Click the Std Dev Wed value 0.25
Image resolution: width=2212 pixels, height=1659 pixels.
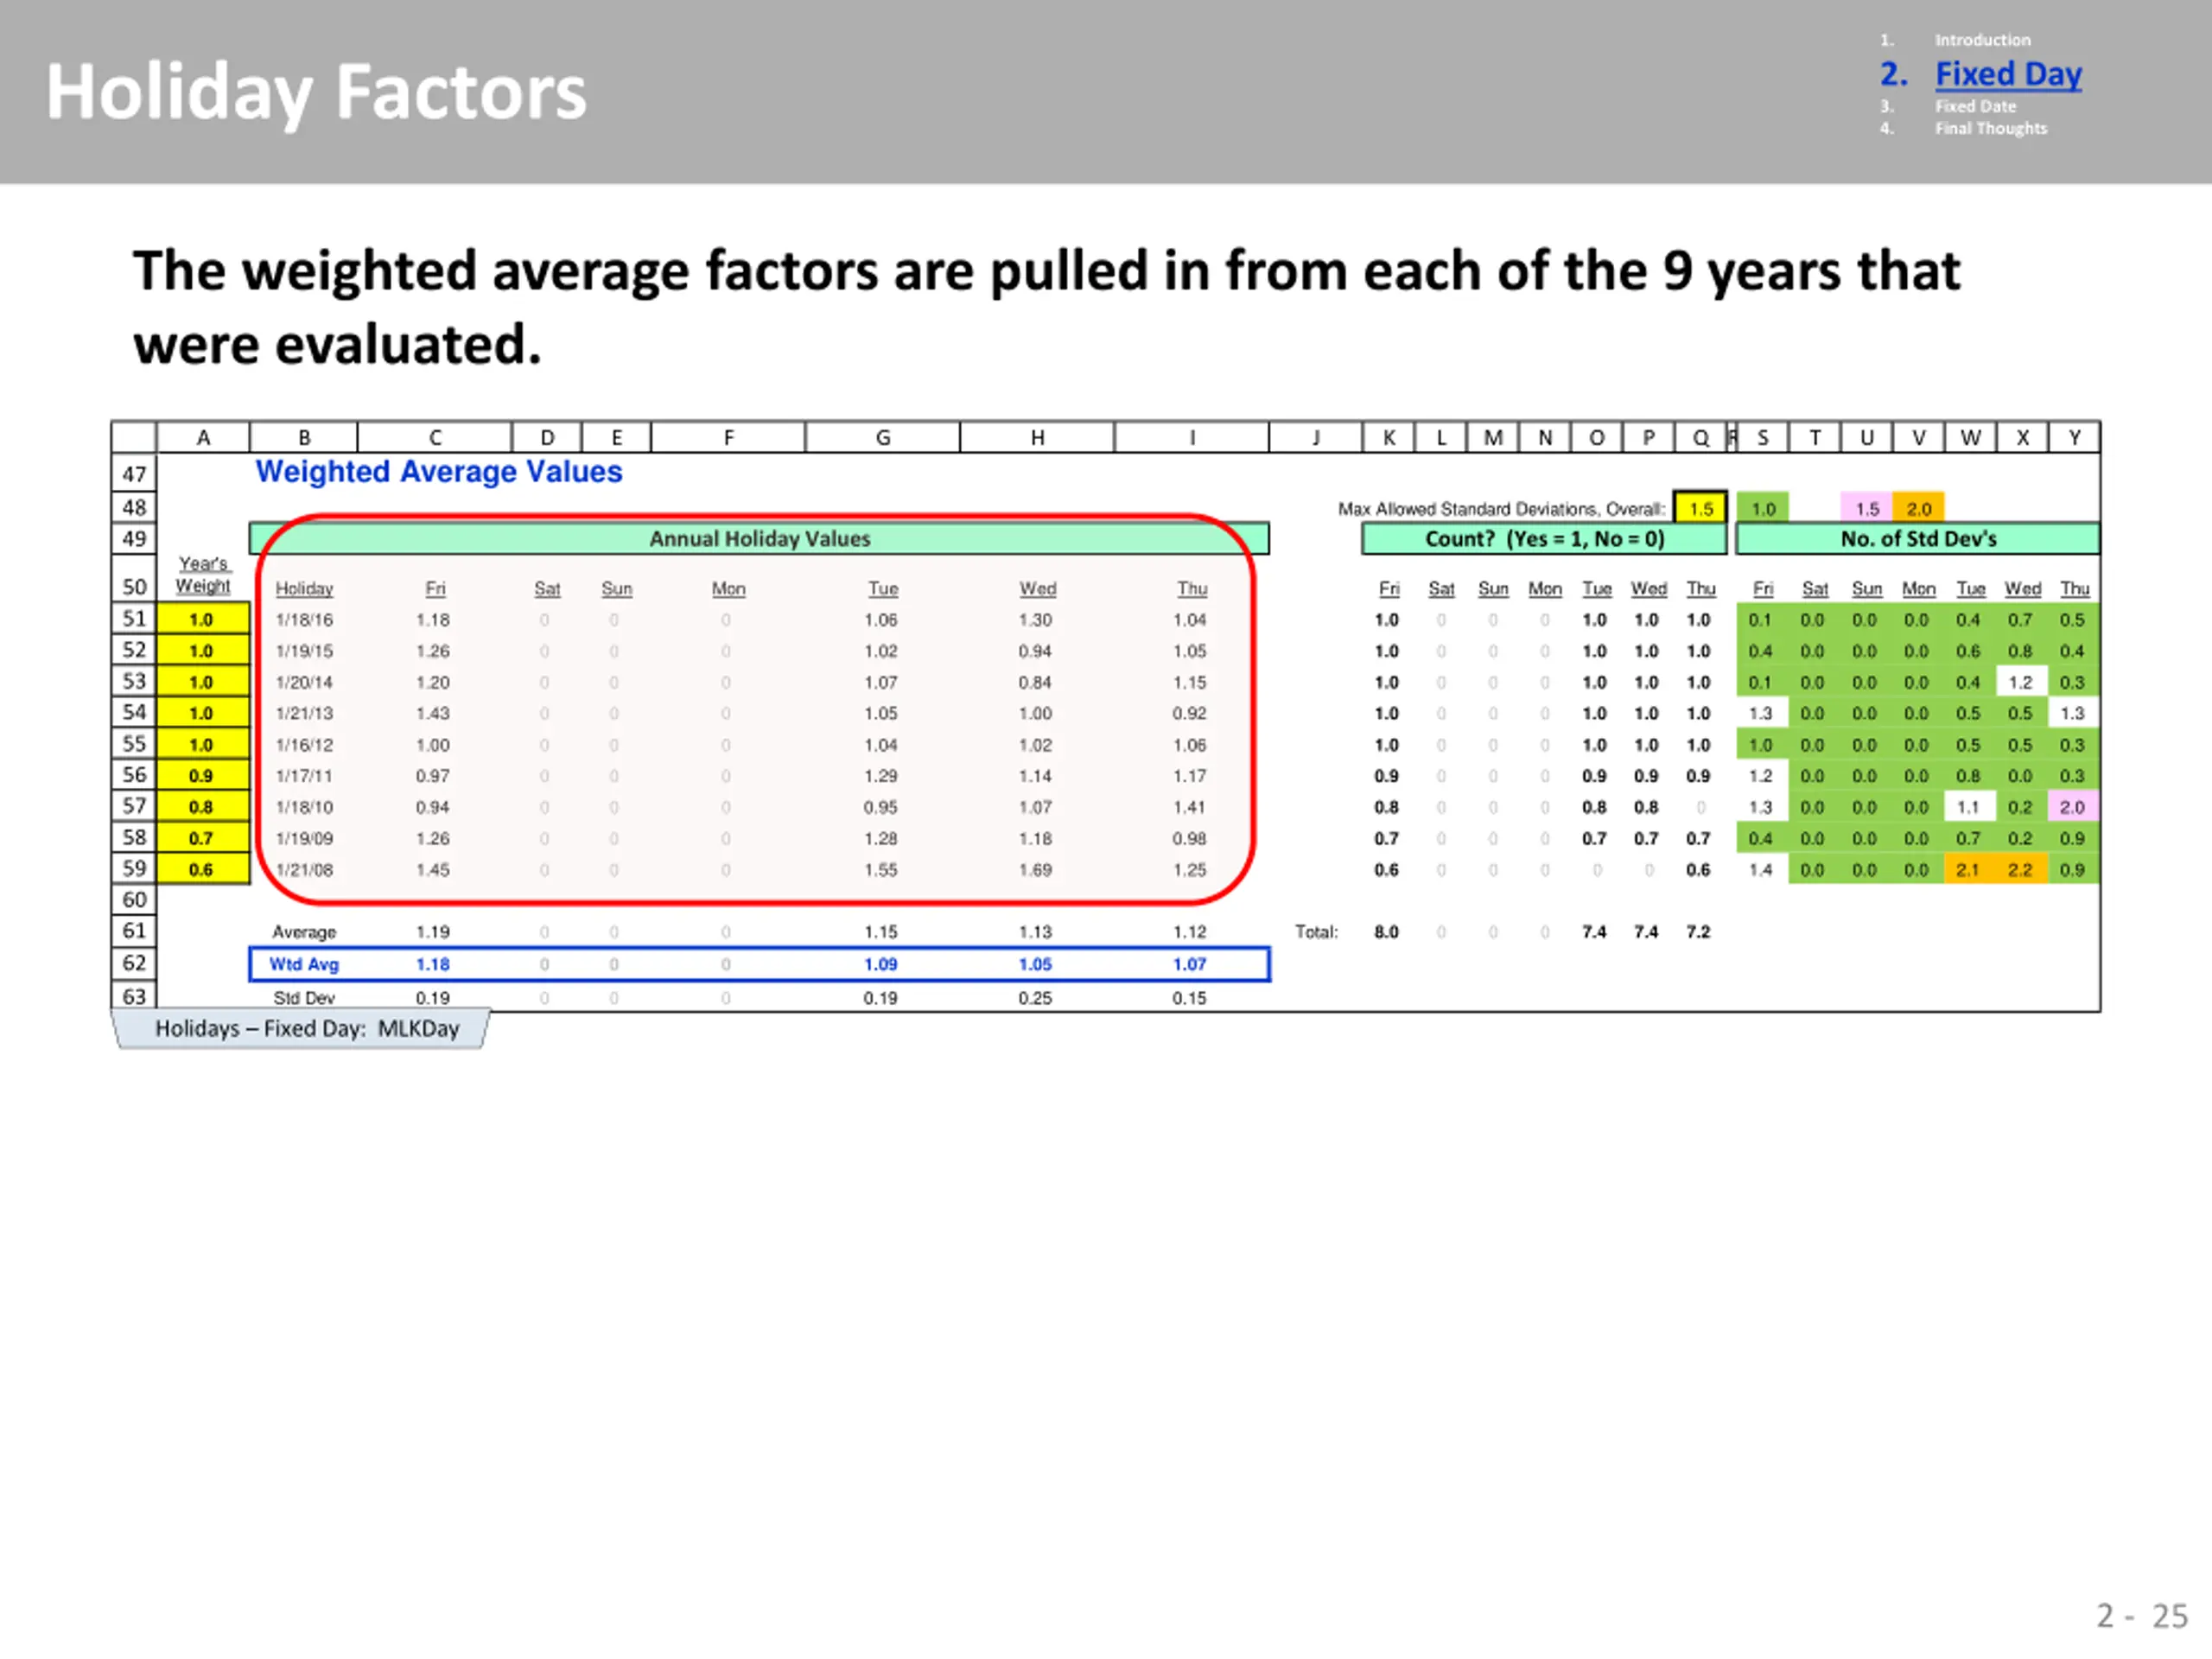click(1035, 998)
